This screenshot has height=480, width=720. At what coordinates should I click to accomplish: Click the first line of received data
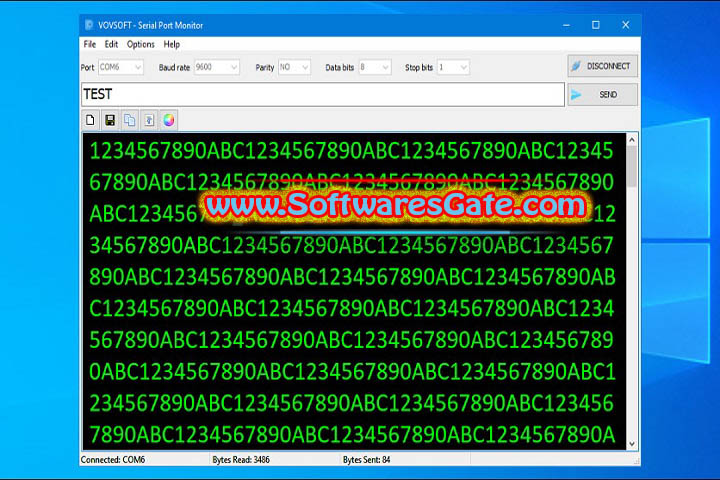coord(351,151)
